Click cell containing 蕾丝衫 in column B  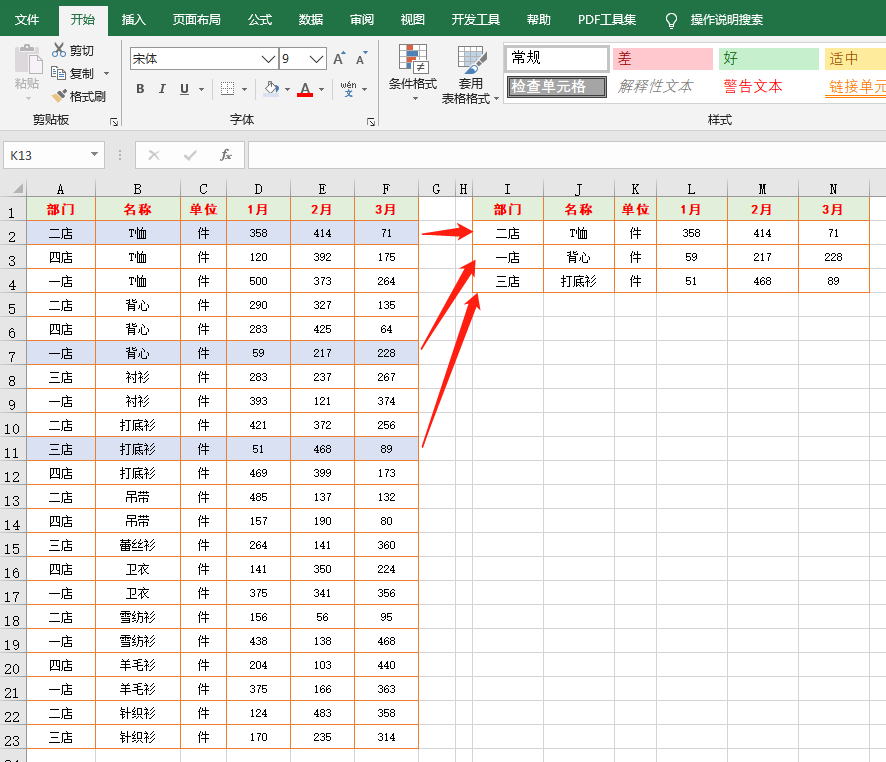coord(137,545)
